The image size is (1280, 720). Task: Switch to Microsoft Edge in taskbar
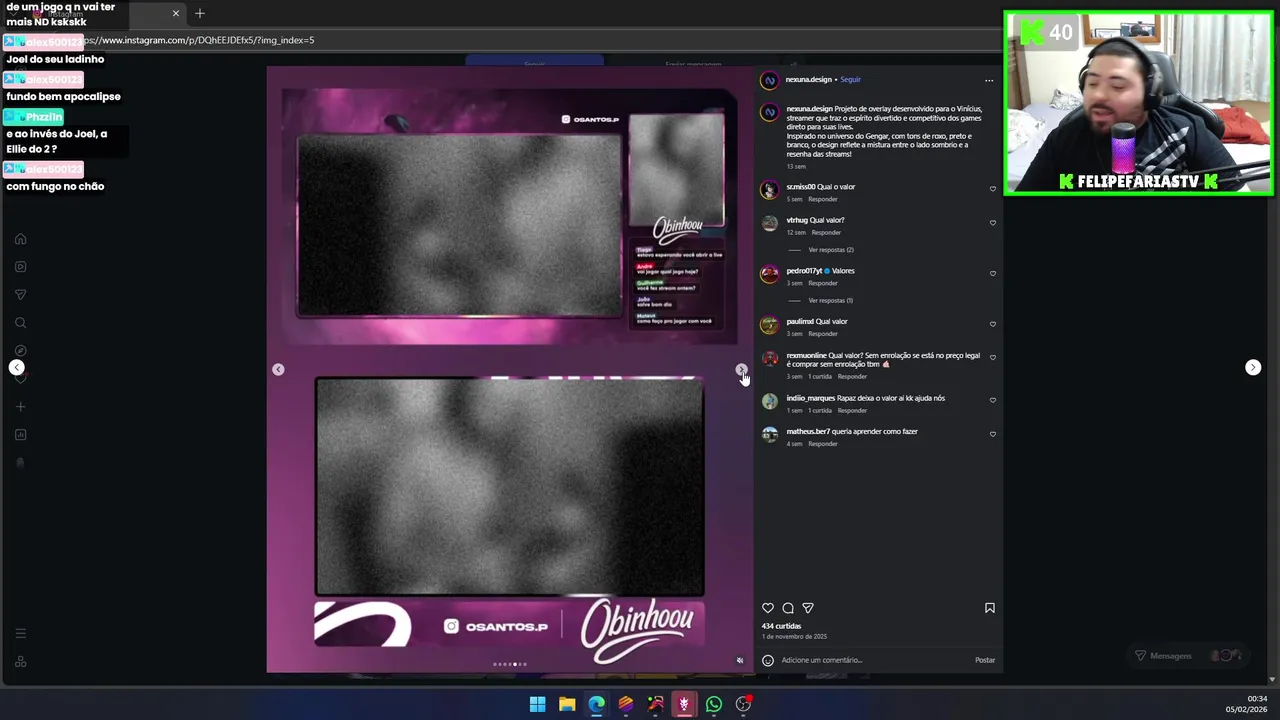coord(596,704)
